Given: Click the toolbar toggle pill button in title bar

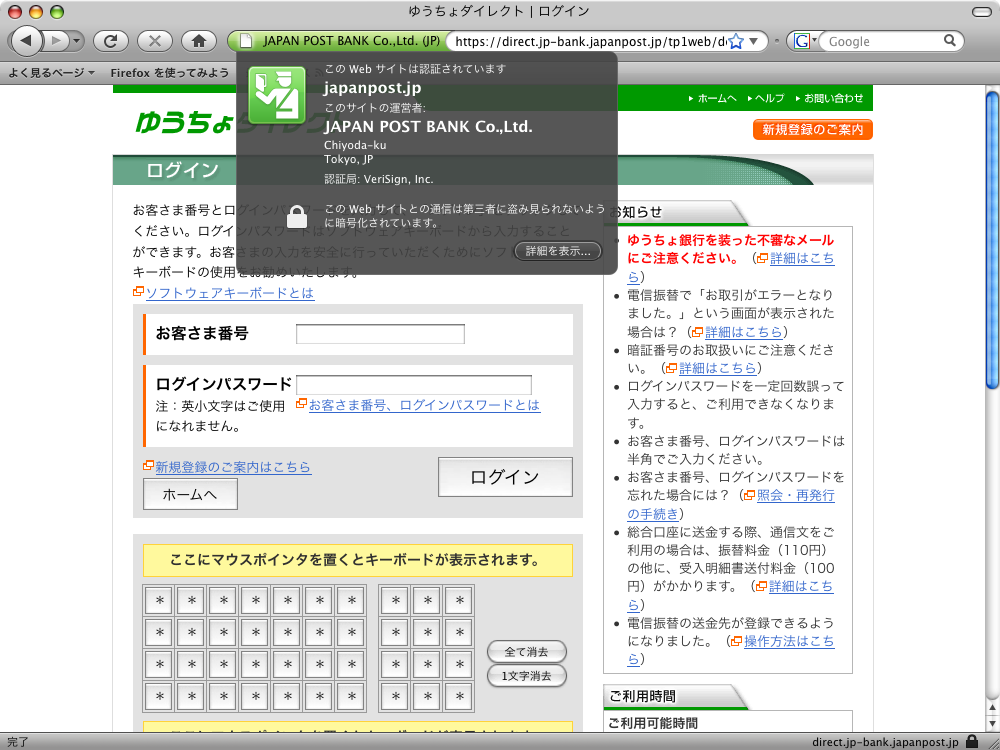Looking at the screenshot, I should [x=982, y=11].
